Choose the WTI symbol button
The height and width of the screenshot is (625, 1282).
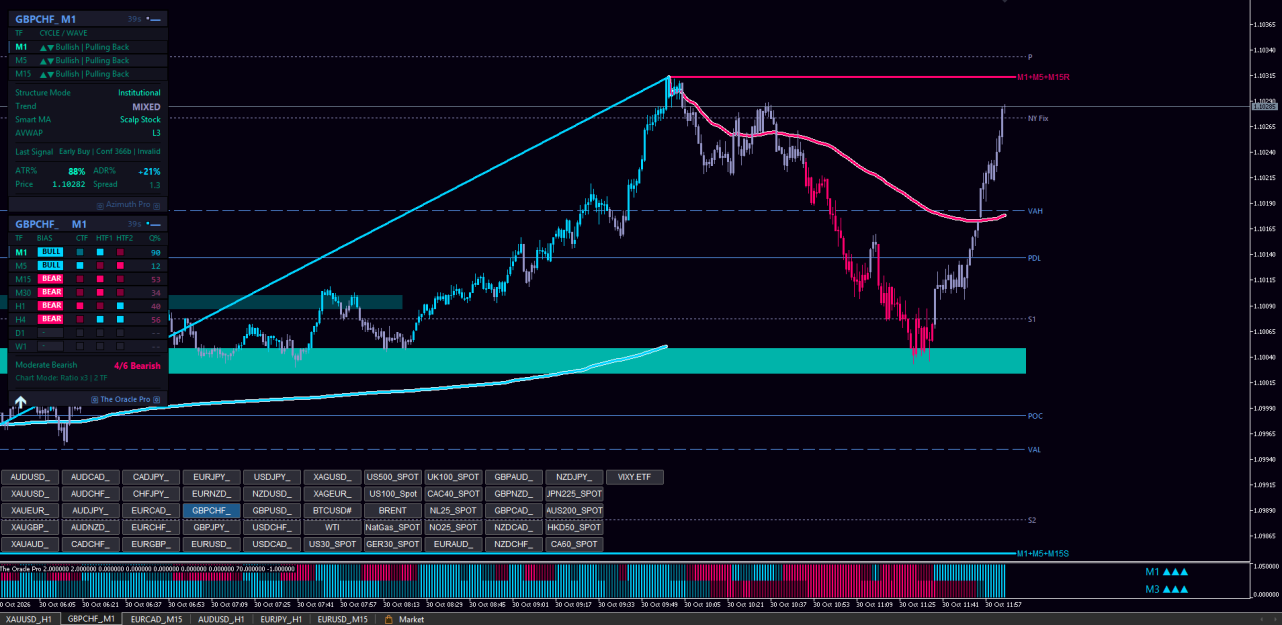331,527
